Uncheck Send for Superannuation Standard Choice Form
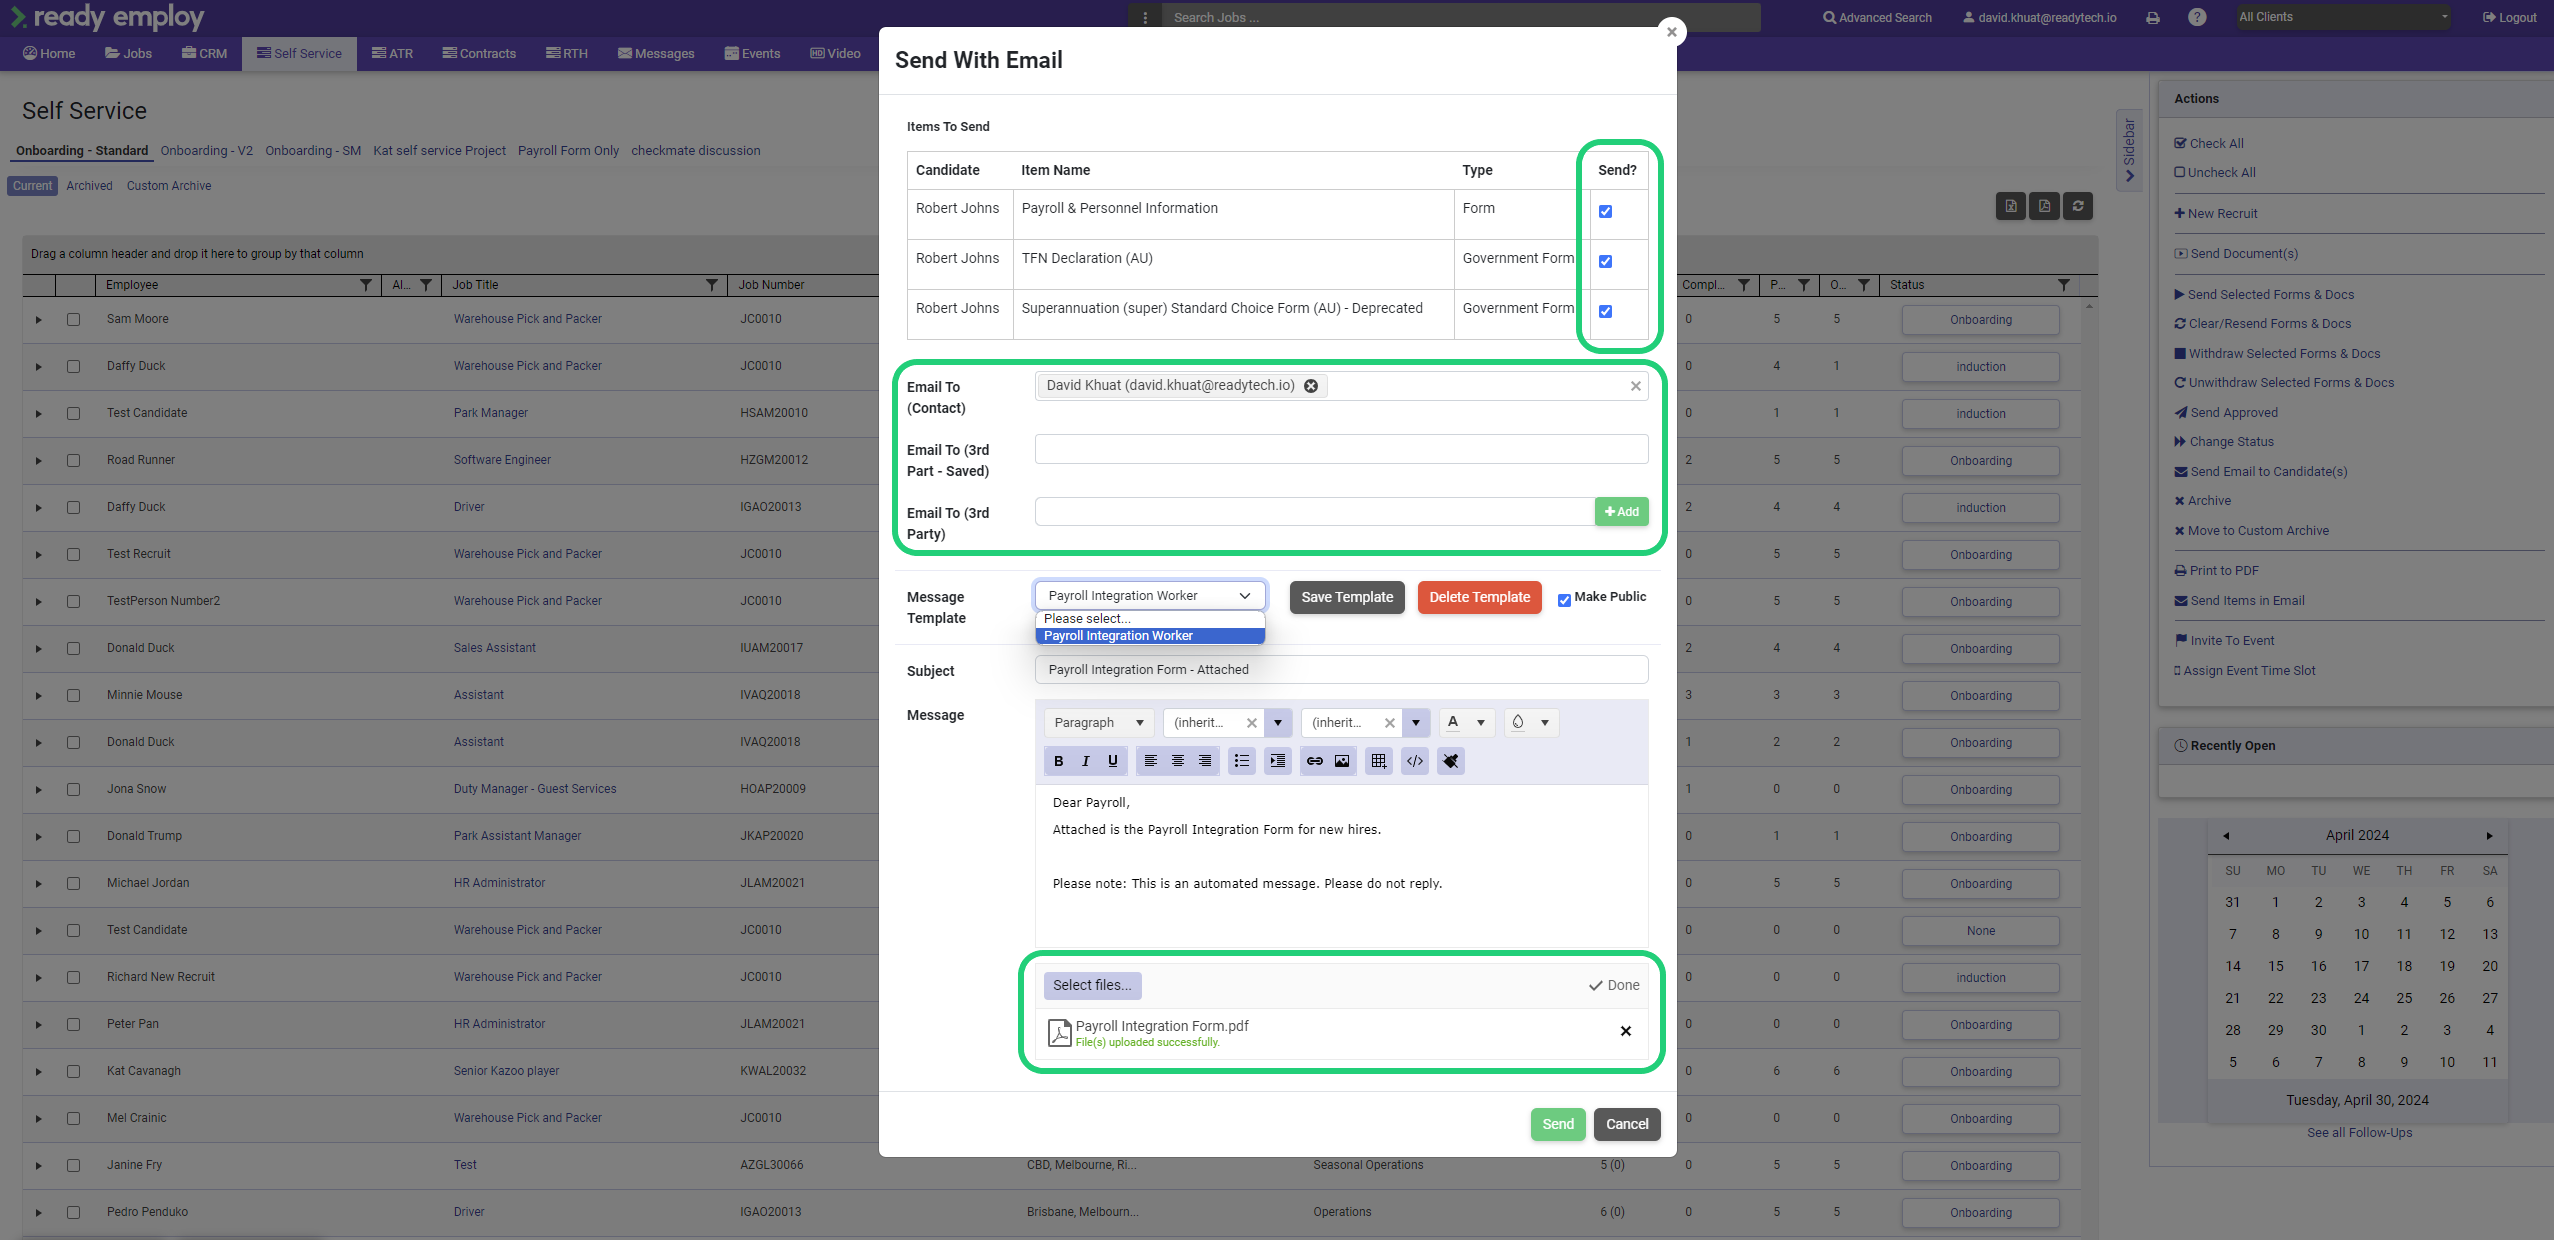 (x=1605, y=312)
